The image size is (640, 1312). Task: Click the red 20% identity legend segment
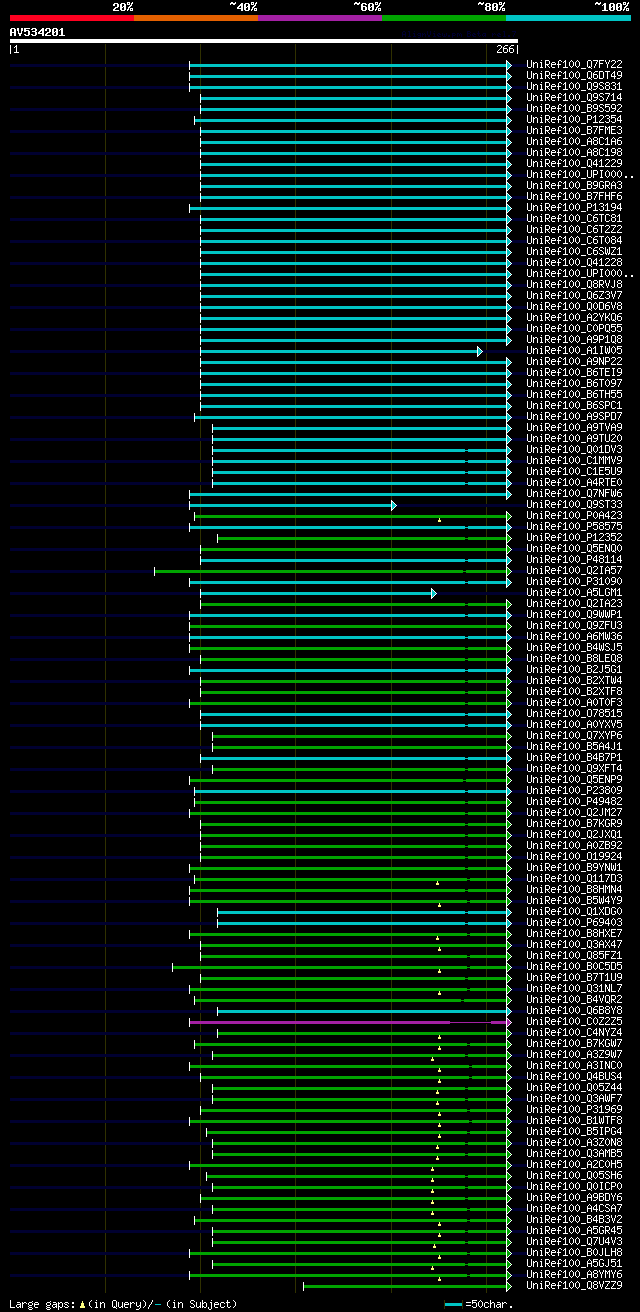72,17
